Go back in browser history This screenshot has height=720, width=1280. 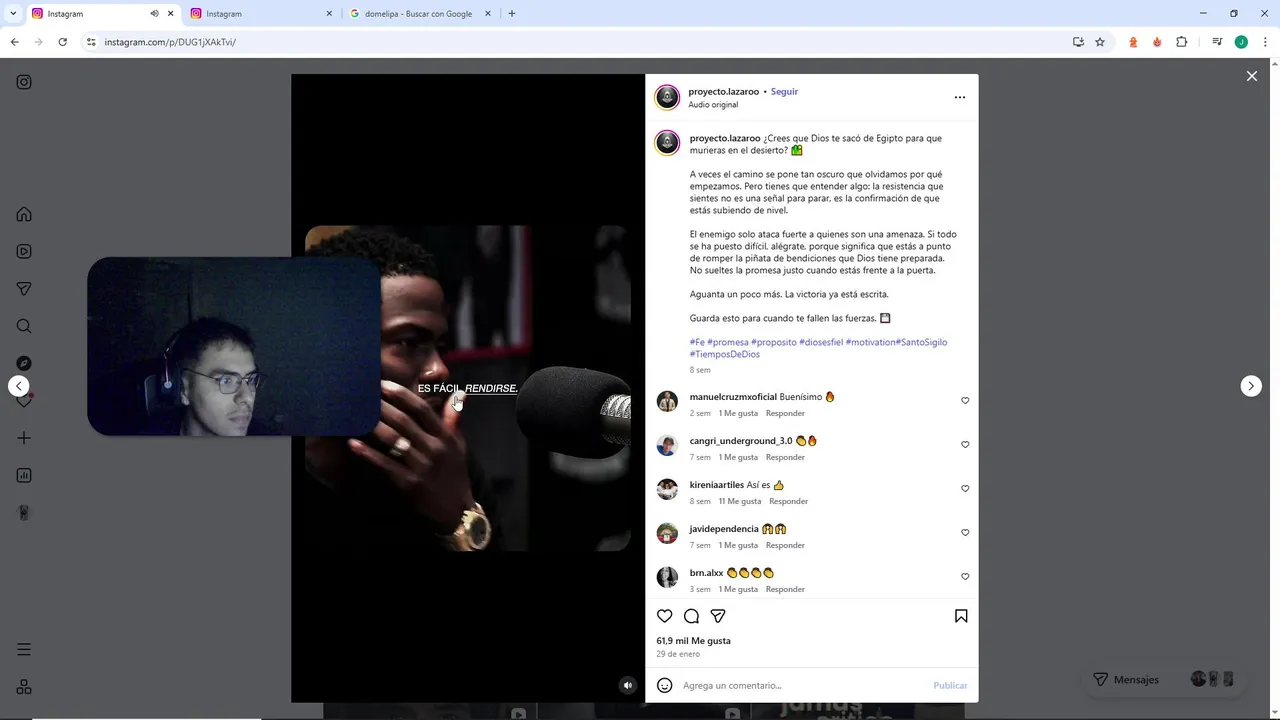coord(14,42)
